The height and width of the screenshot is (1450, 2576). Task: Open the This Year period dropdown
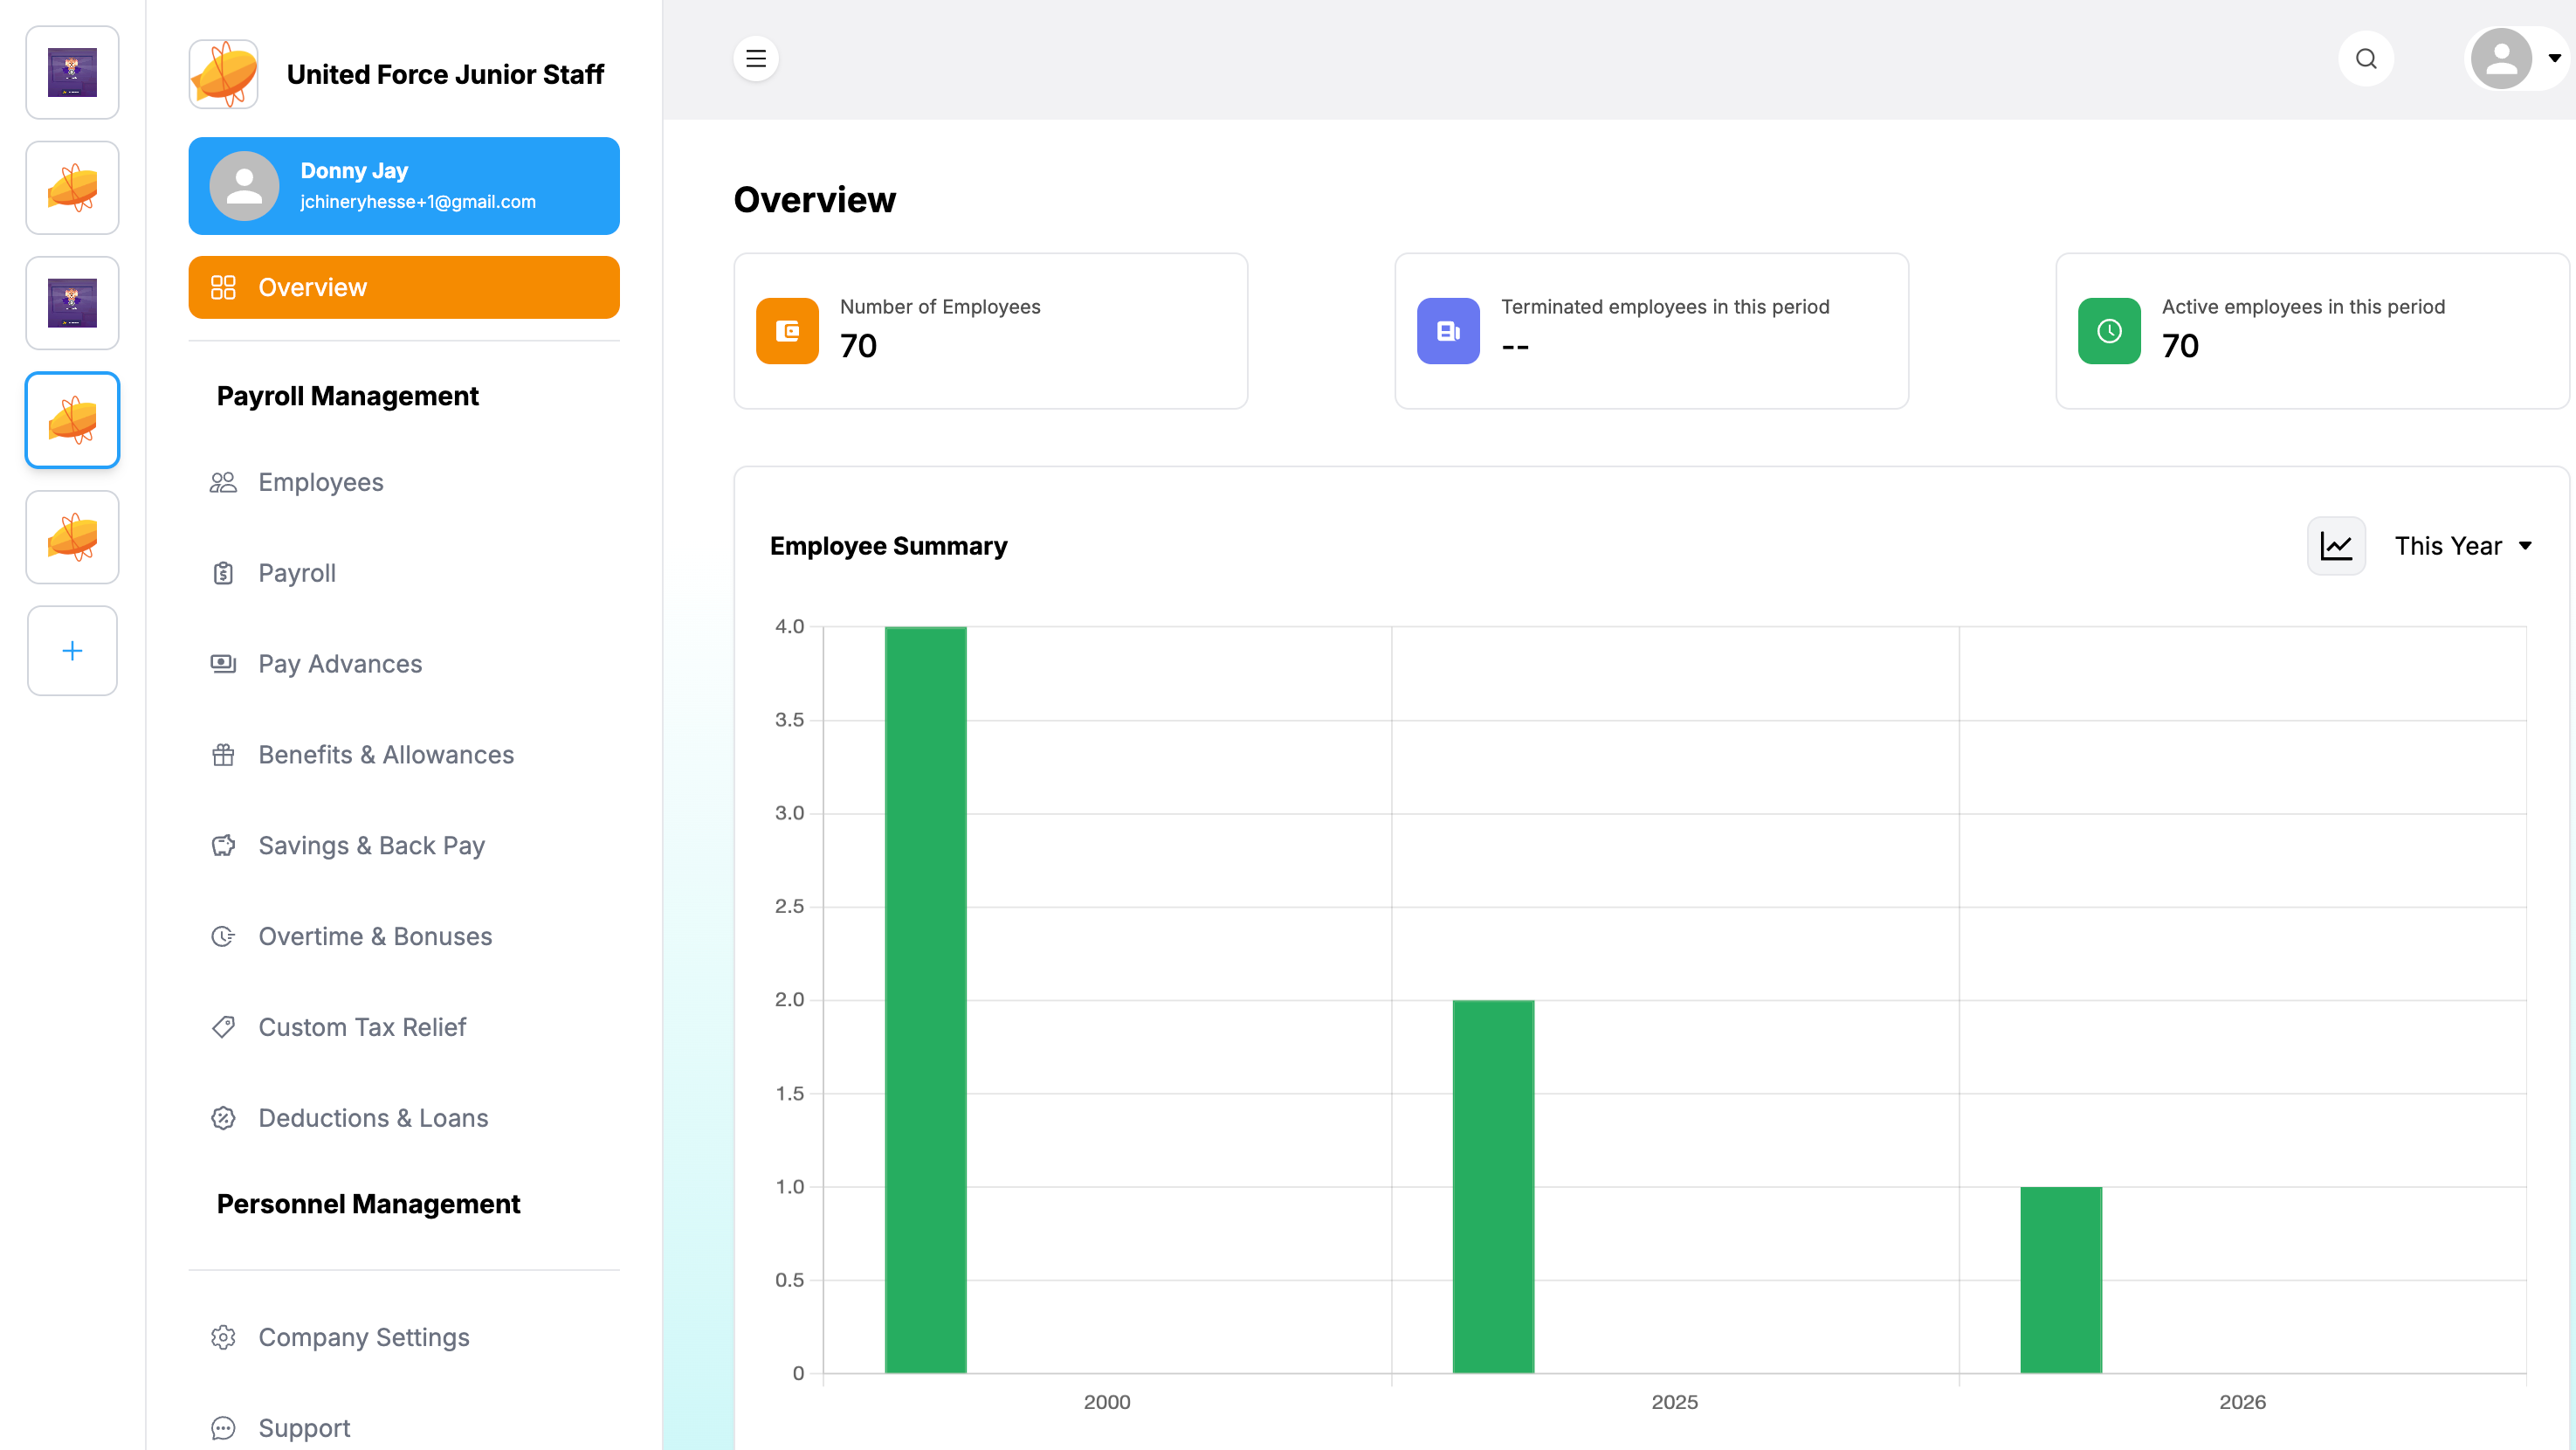tap(2463, 546)
